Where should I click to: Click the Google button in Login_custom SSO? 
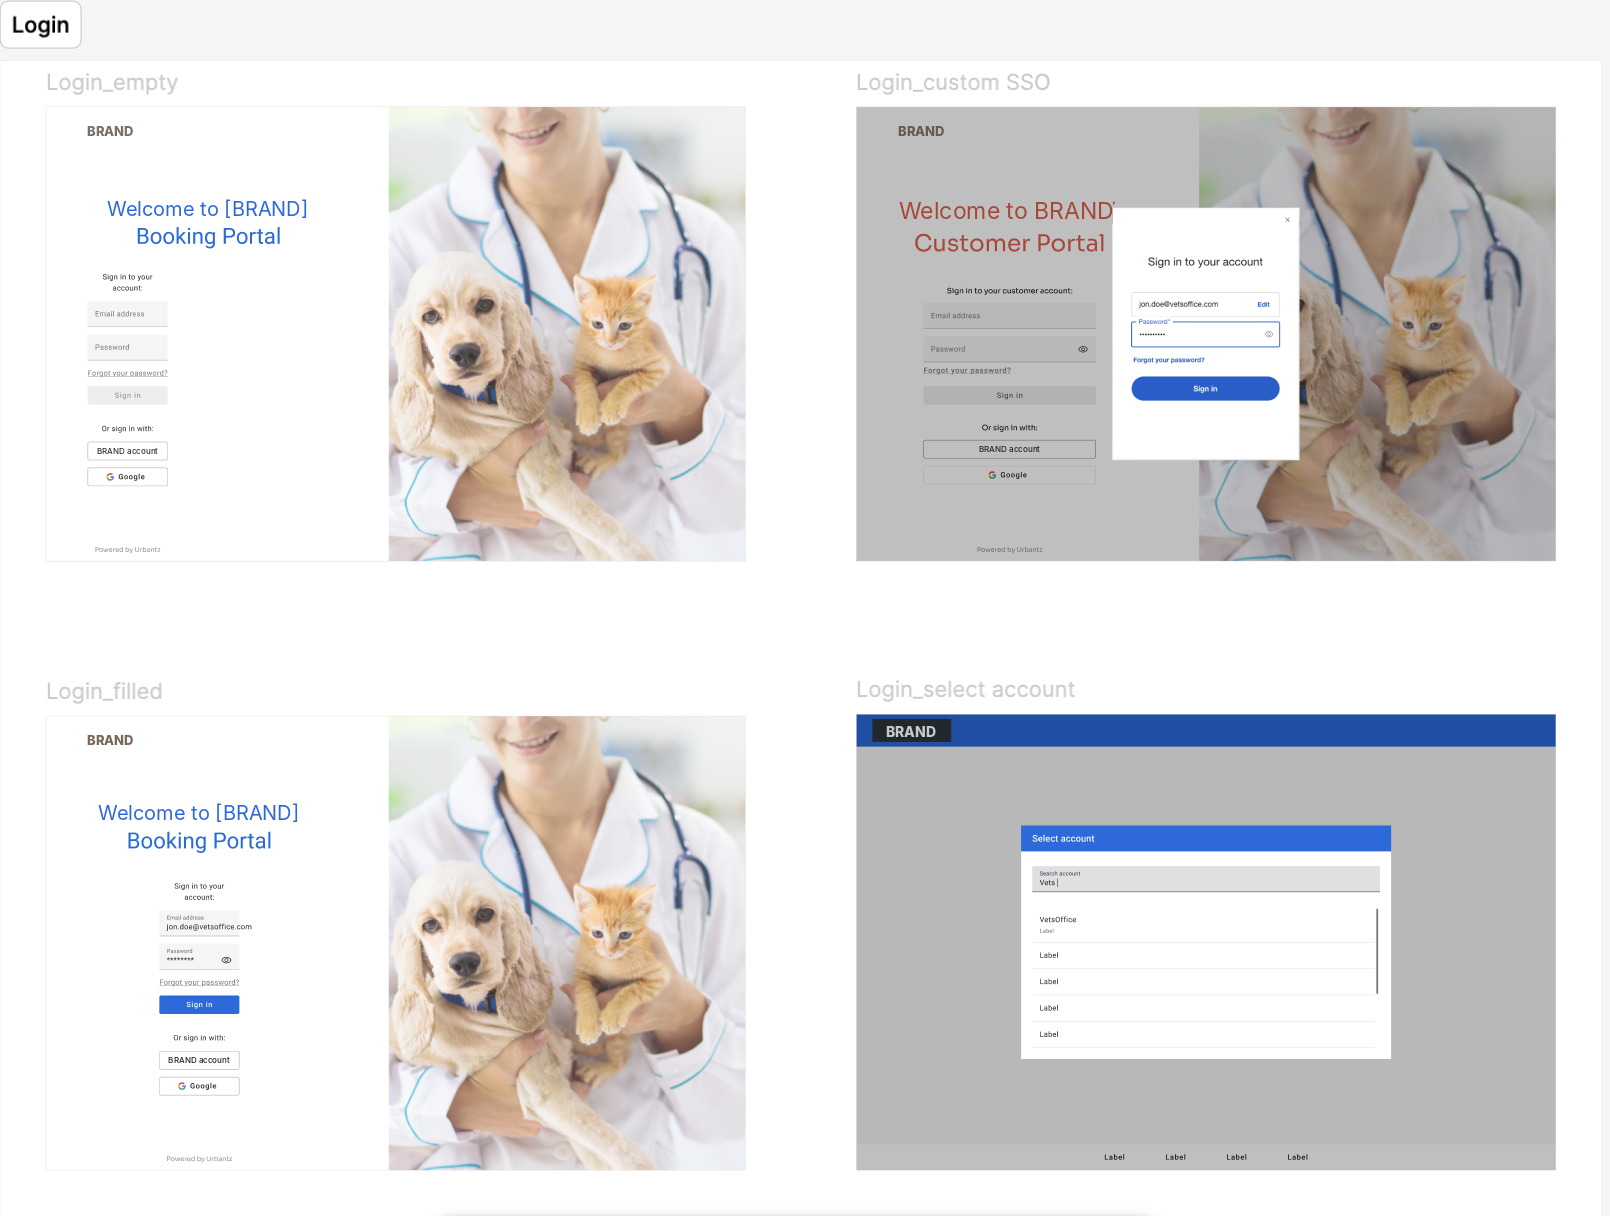(1009, 476)
